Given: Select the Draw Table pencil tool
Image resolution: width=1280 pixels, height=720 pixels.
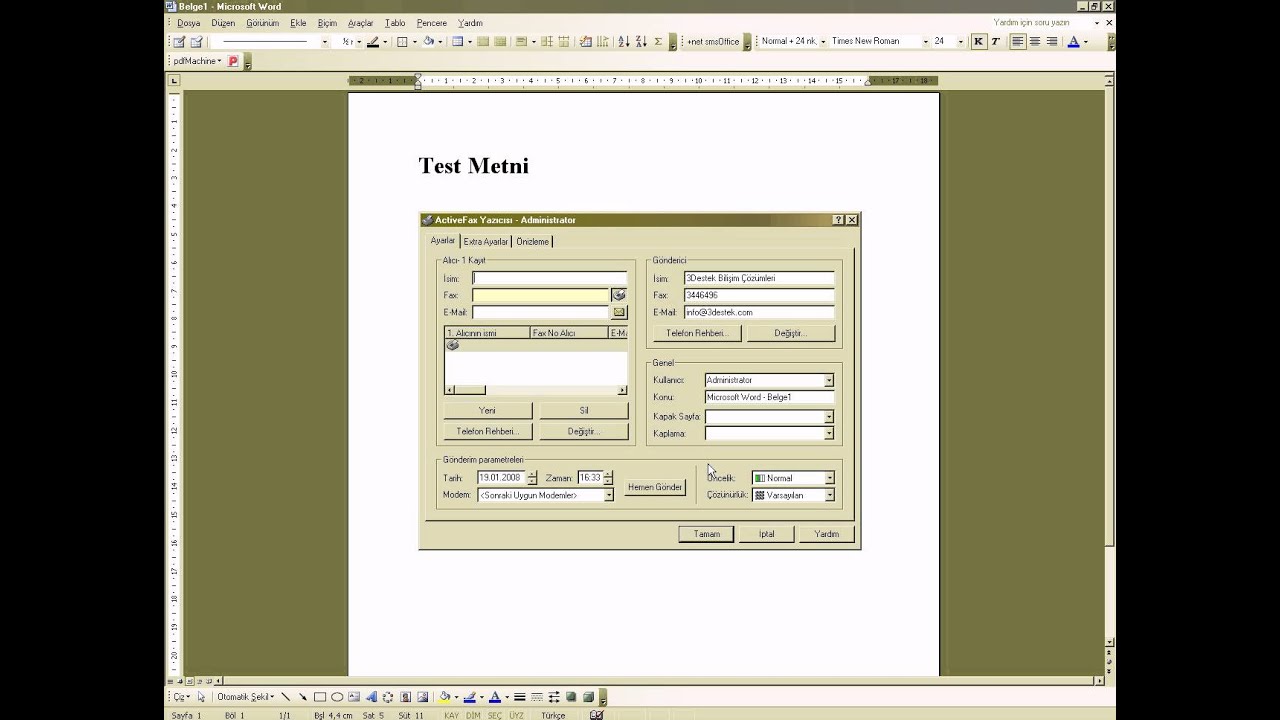Looking at the screenshot, I should pos(179,42).
